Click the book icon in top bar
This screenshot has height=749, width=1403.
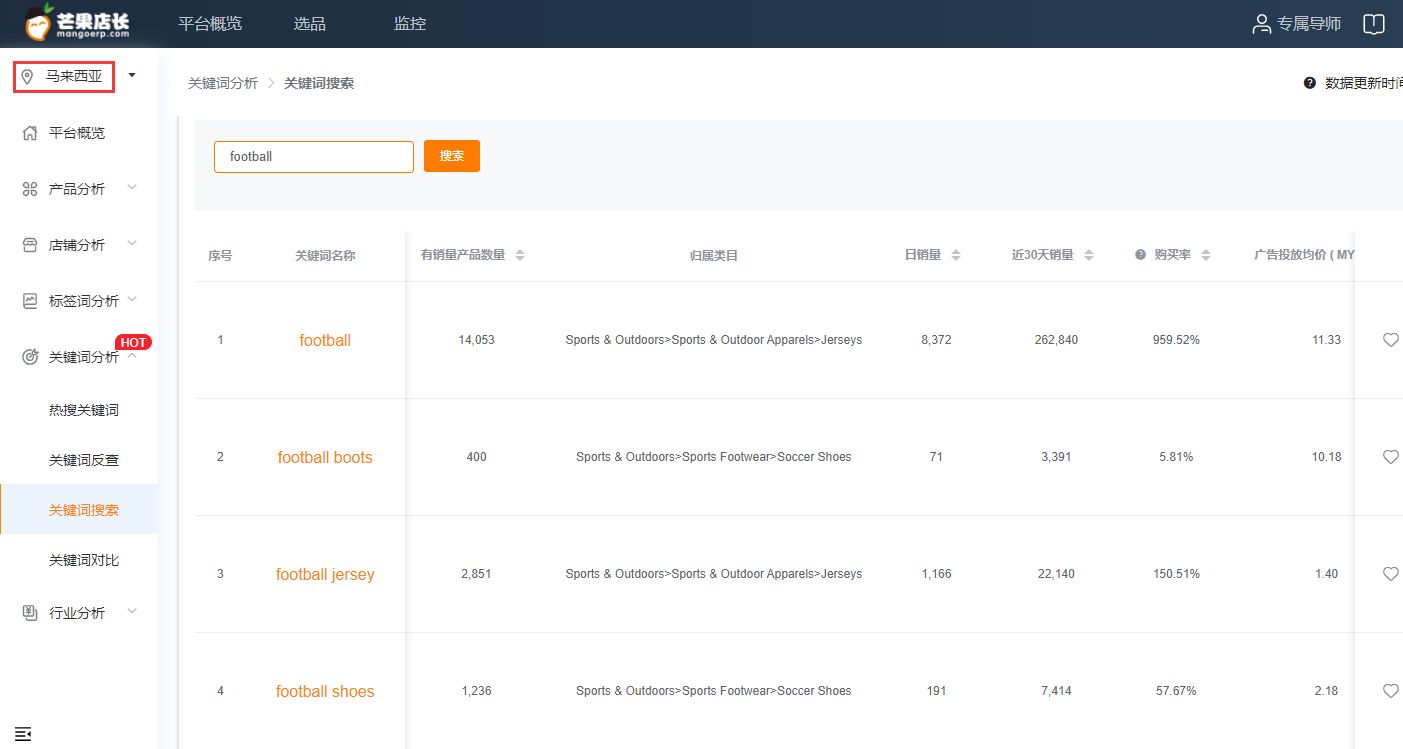[1374, 24]
